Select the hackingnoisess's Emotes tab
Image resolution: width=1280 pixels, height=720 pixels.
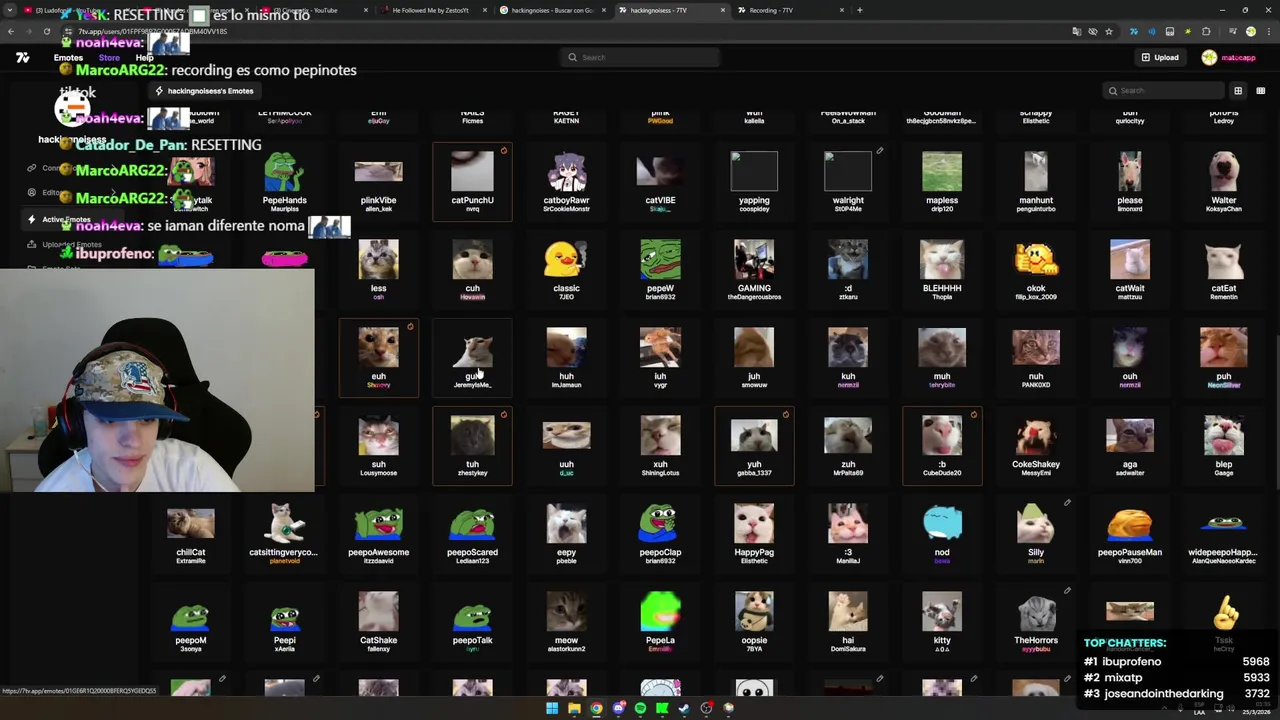tap(205, 91)
